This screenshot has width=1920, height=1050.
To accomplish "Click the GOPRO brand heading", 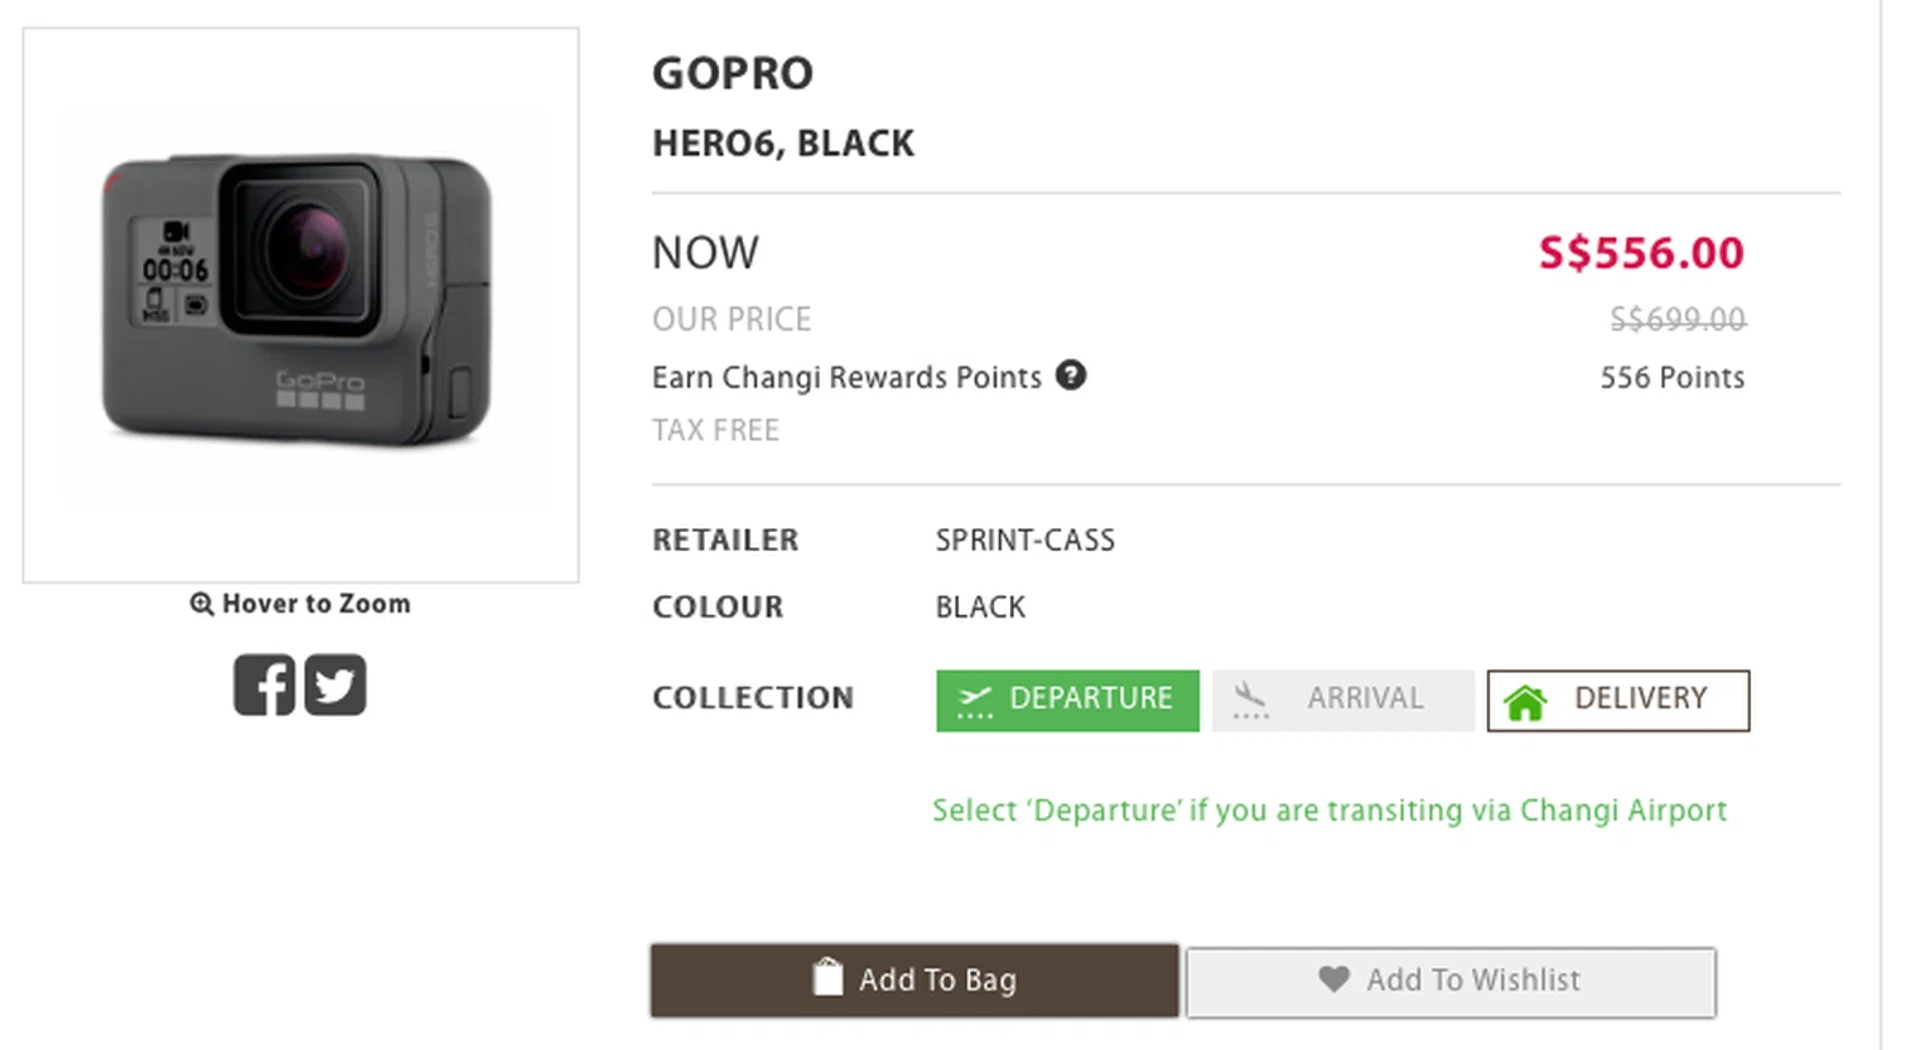I will 733,74.
